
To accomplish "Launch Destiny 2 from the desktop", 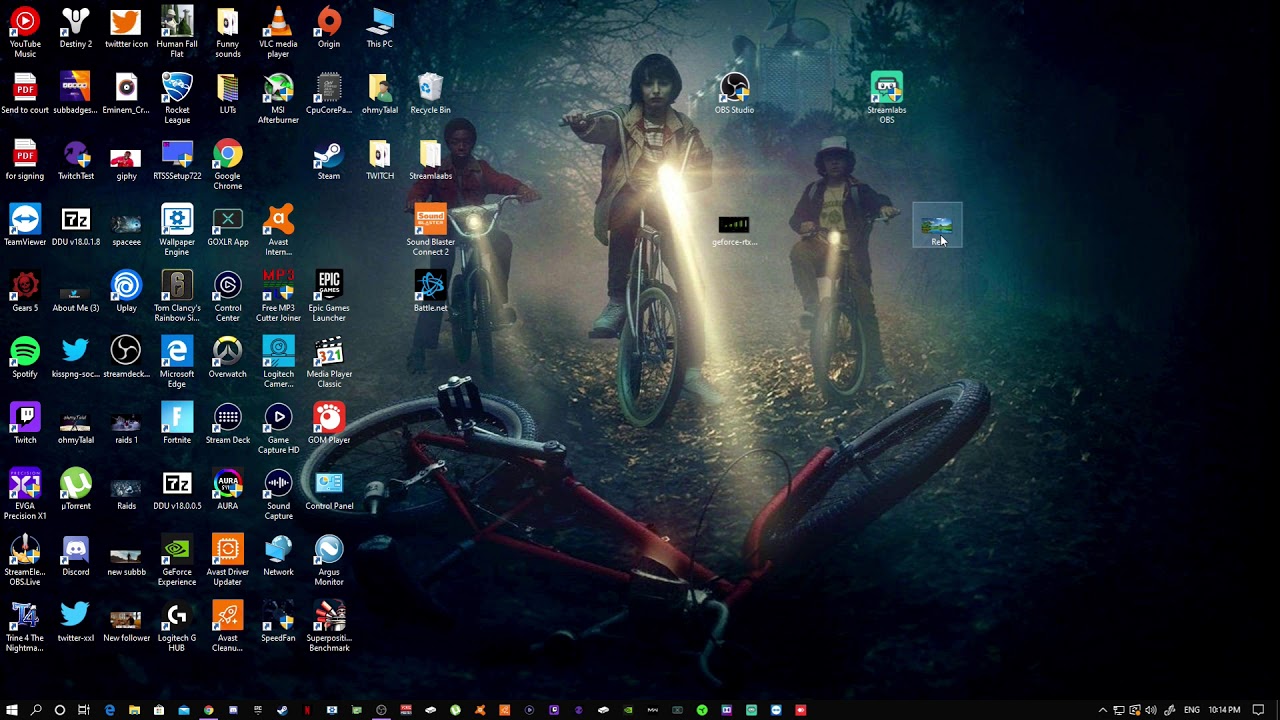I will [75, 28].
